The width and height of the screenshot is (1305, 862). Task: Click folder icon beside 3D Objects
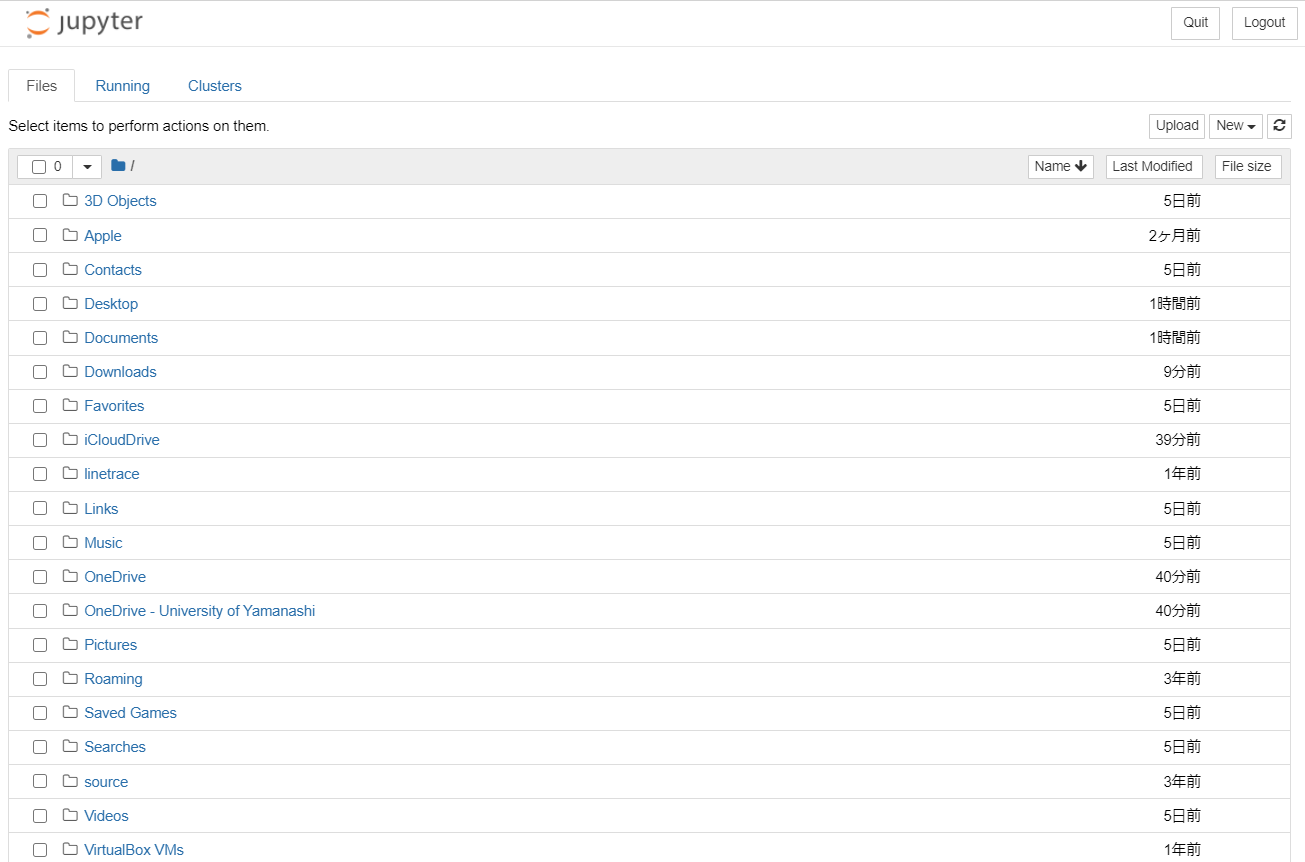[x=70, y=201]
